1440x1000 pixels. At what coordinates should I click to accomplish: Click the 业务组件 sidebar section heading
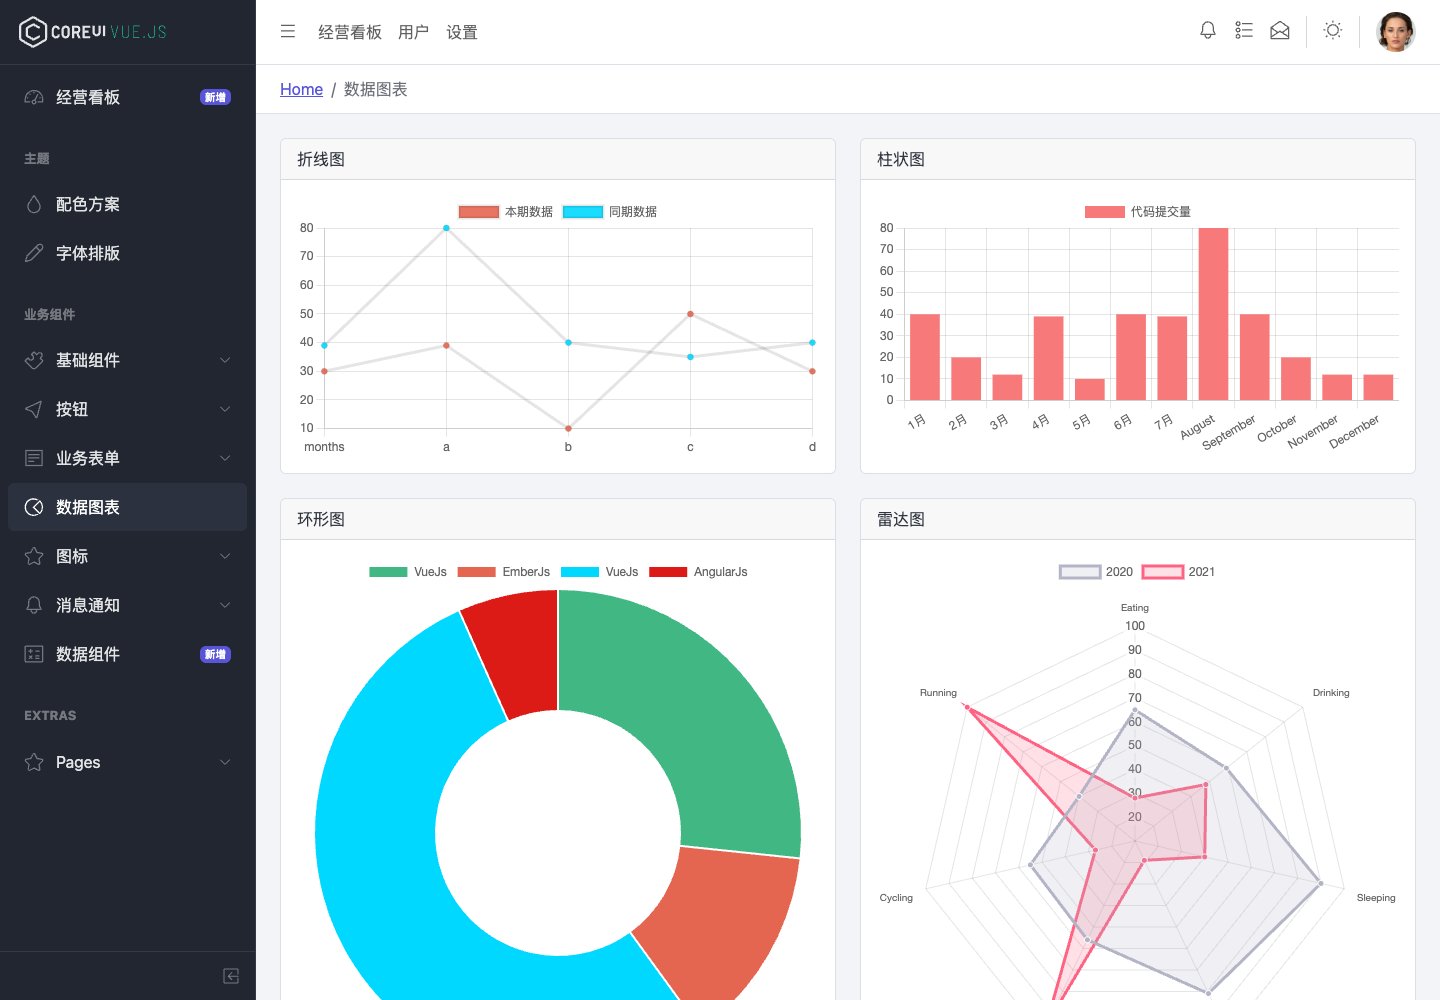click(x=50, y=314)
